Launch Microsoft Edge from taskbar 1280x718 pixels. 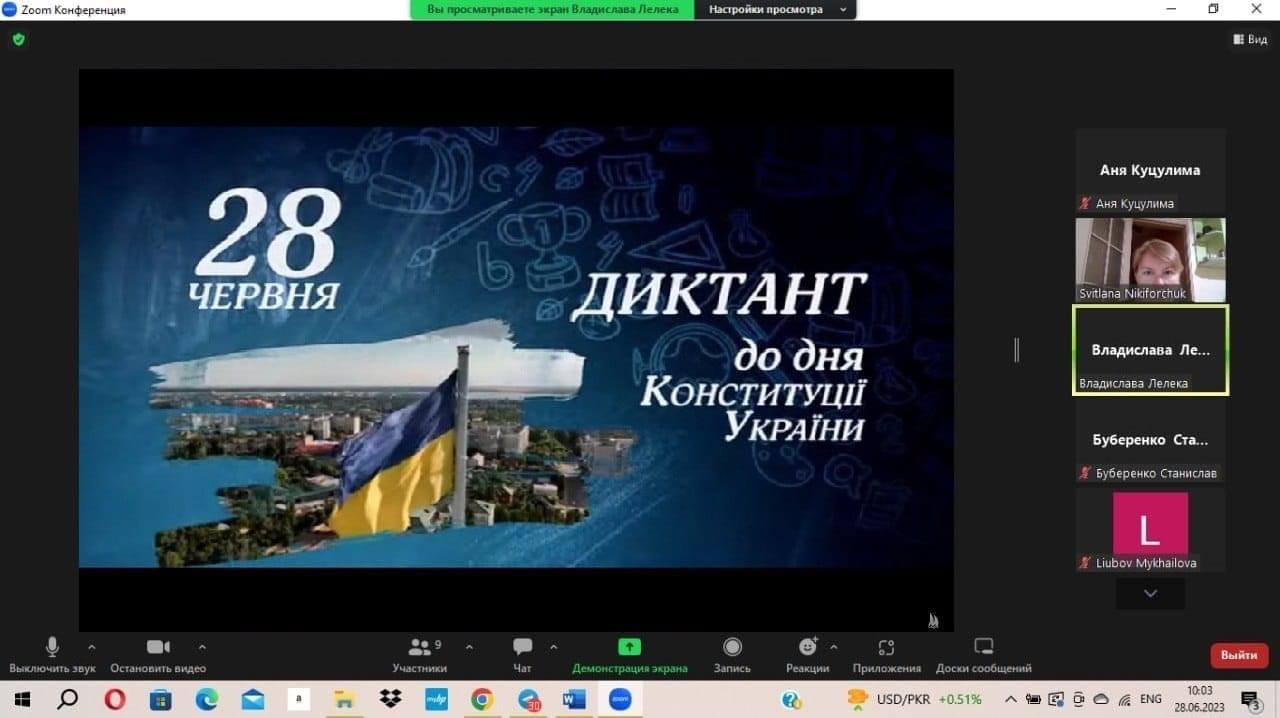point(207,699)
